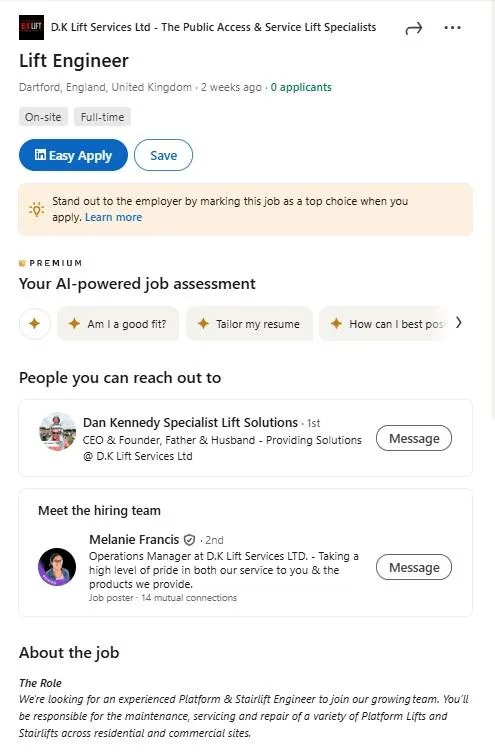
Task: Click the D.K Lift Services company logo
Action: [x=31, y=27]
